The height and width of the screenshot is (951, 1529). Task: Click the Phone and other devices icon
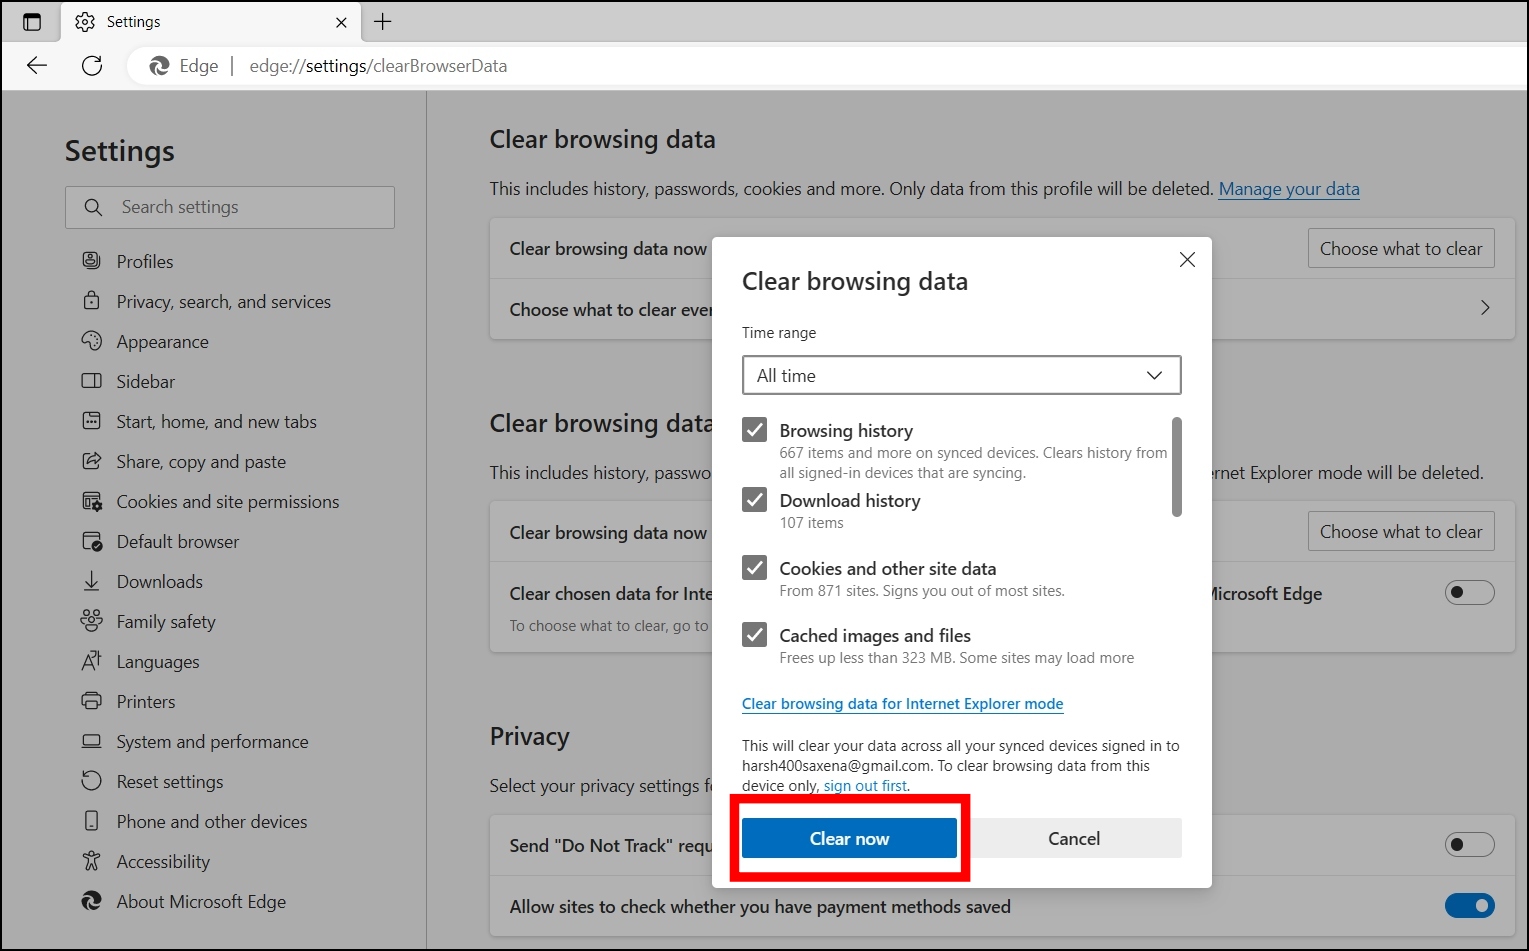point(91,821)
